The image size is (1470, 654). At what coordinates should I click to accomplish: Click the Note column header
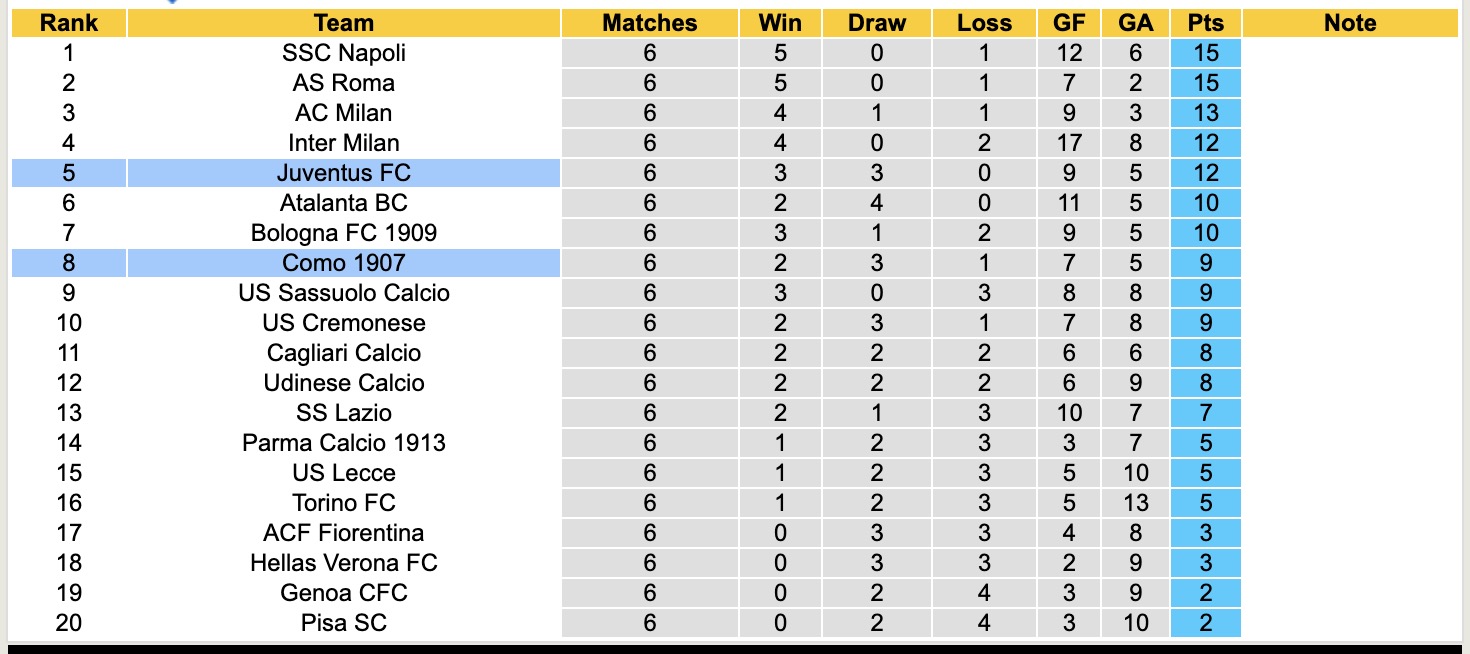pos(1350,23)
